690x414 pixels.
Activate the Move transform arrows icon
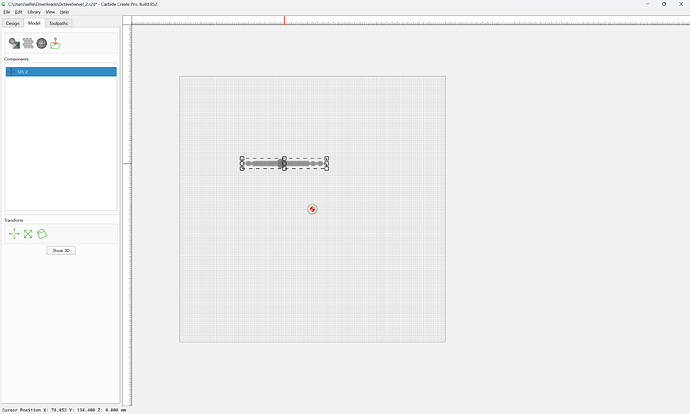[x=14, y=234]
